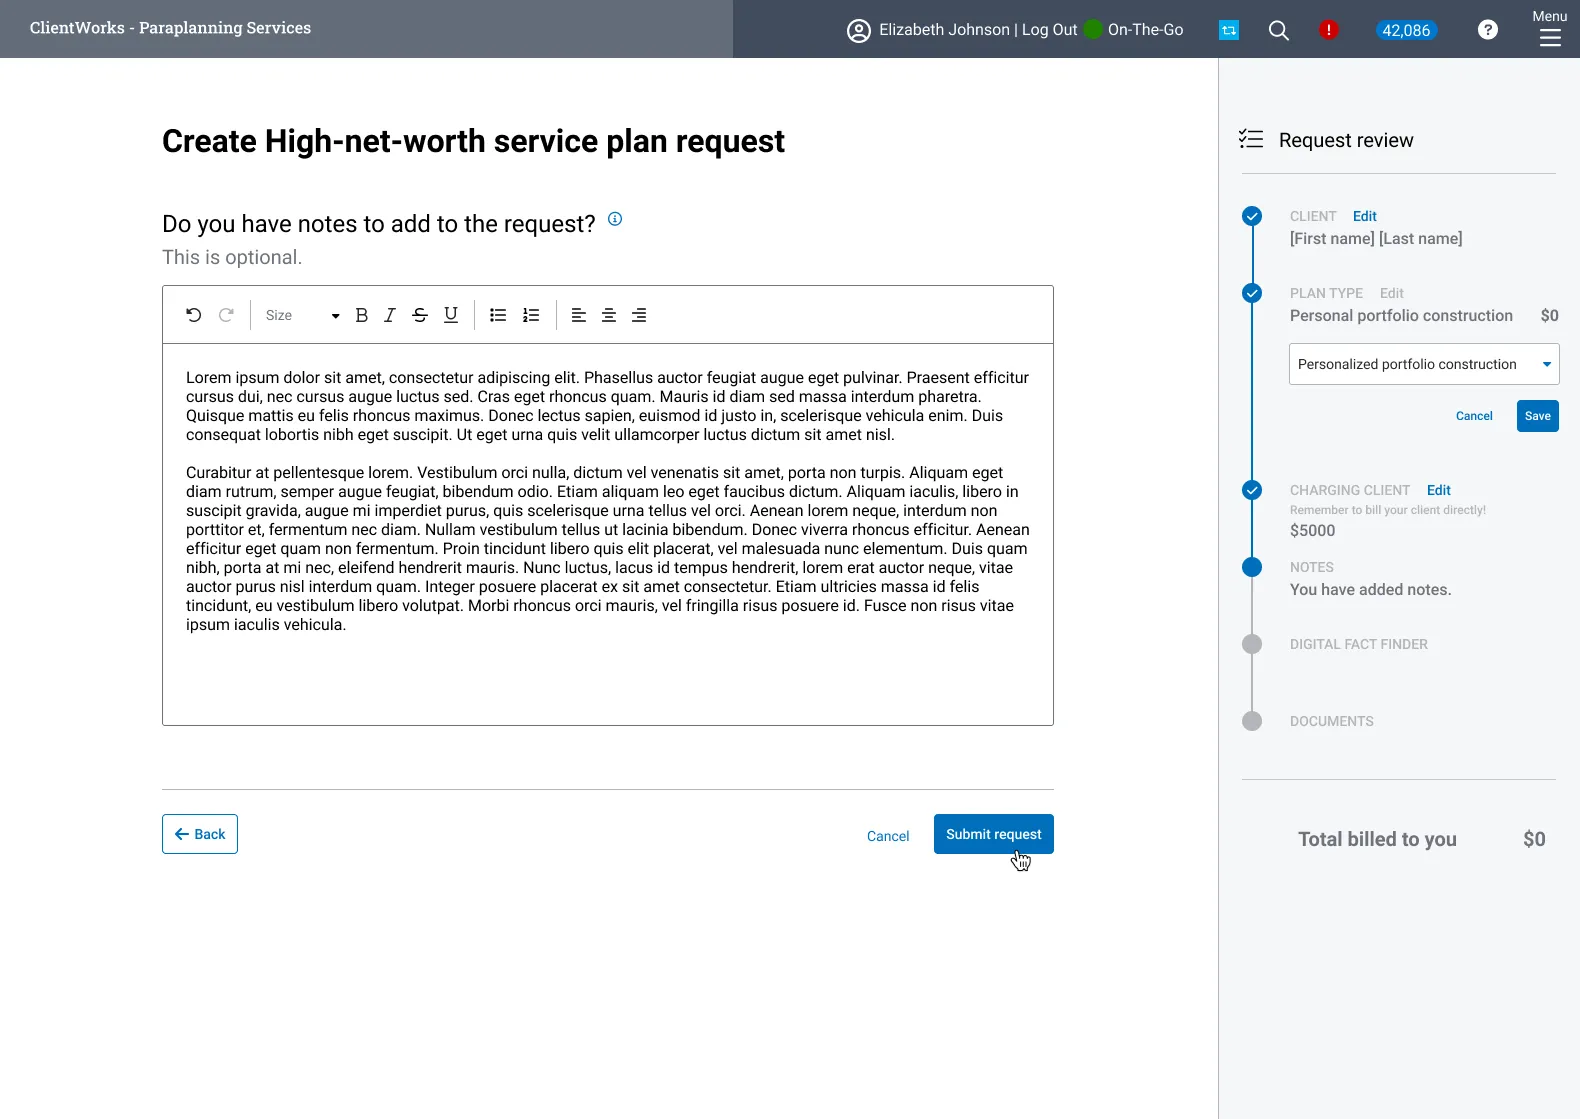Insert a bulleted list

[x=498, y=315]
